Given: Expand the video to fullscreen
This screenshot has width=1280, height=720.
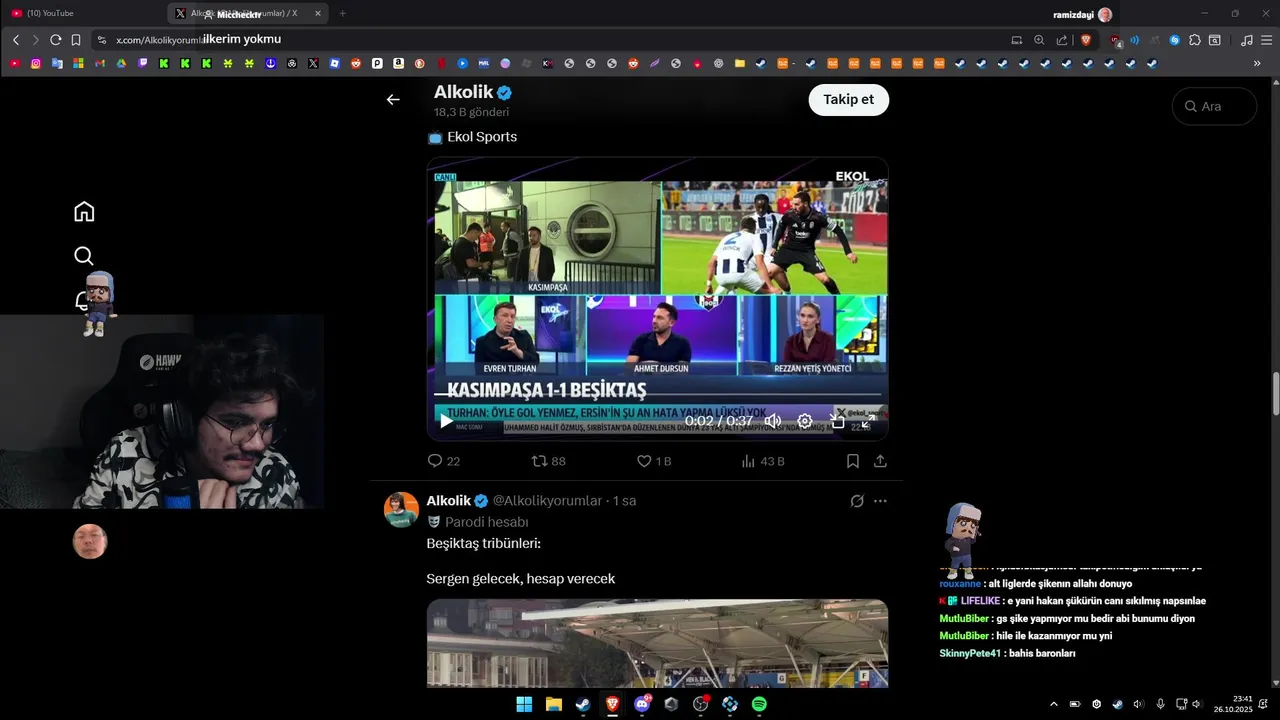Looking at the screenshot, I should click(x=868, y=421).
